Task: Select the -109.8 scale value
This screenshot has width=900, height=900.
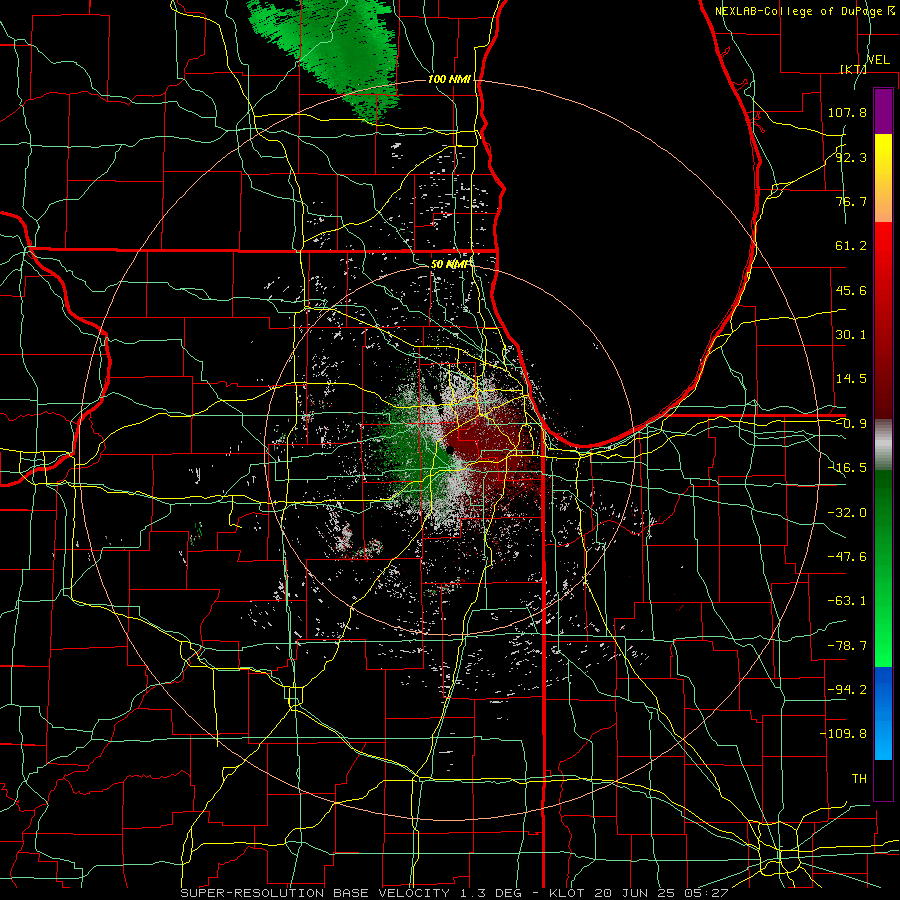Action: tap(843, 734)
